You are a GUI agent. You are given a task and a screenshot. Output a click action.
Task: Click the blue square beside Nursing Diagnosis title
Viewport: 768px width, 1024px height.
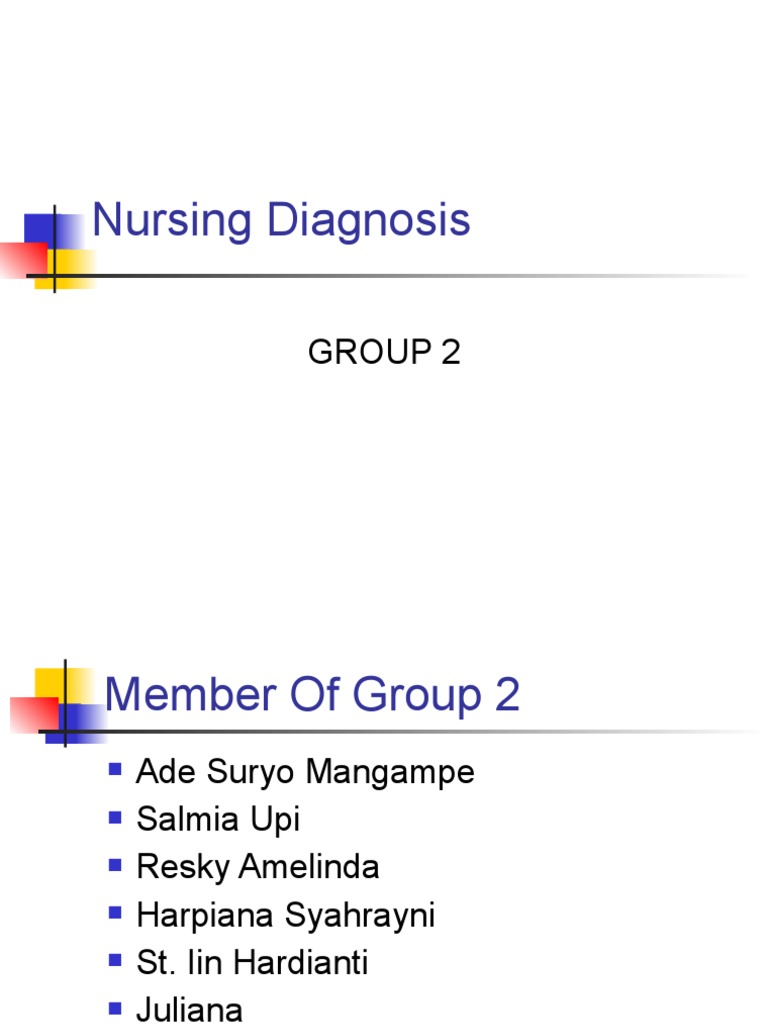[x=40, y=228]
